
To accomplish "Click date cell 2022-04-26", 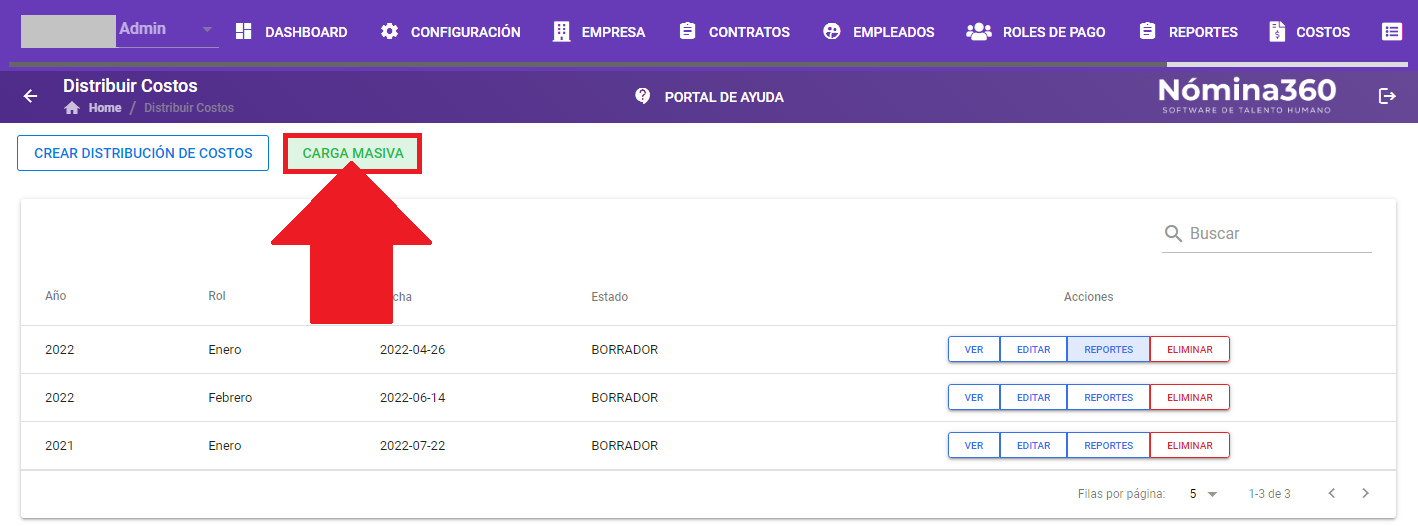I will [412, 350].
